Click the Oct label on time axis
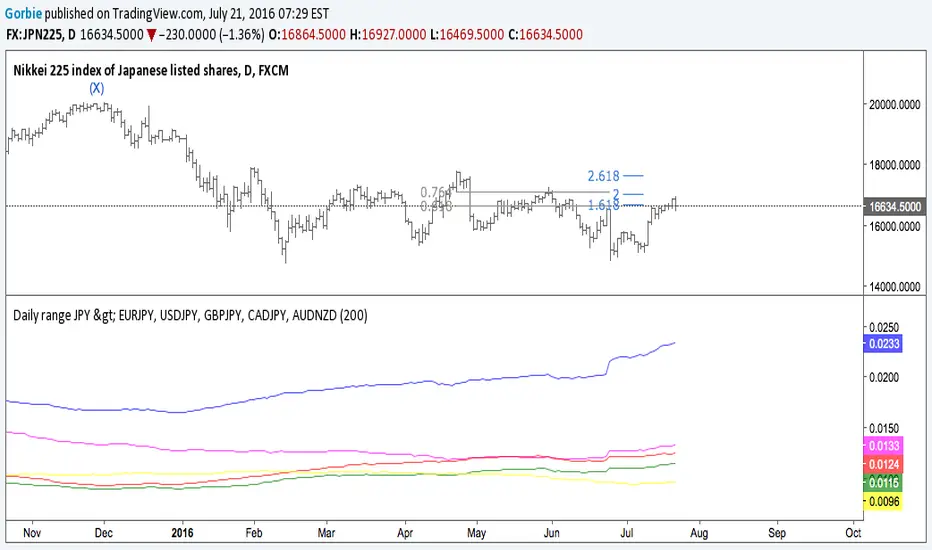 (853, 533)
